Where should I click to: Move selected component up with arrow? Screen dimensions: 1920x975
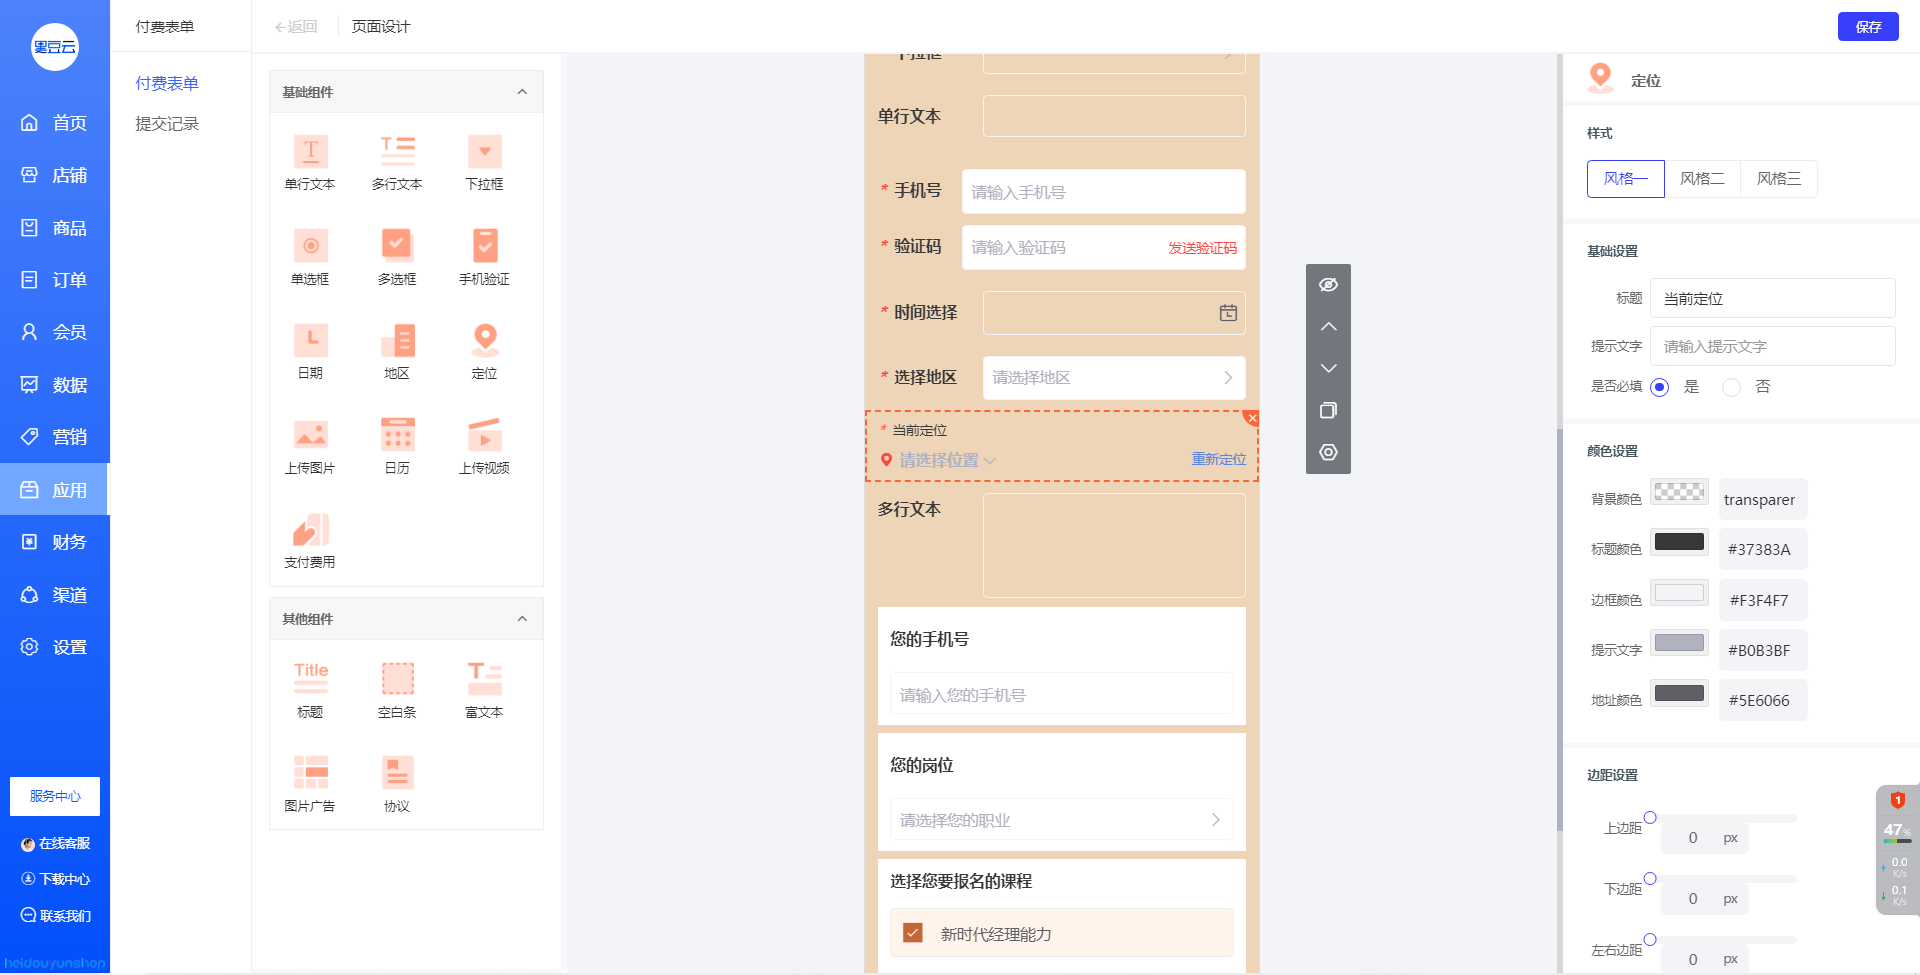click(1328, 327)
